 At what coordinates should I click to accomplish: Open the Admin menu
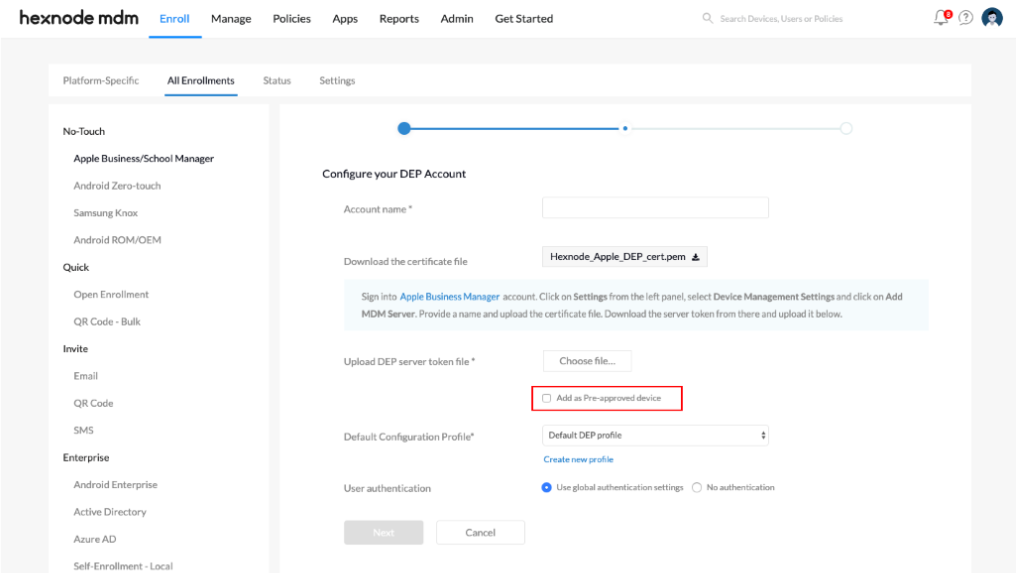coord(457,19)
